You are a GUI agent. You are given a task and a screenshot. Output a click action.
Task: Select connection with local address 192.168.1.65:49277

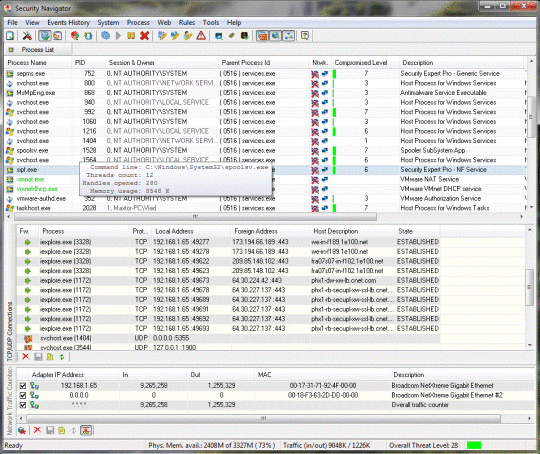(x=229, y=242)
